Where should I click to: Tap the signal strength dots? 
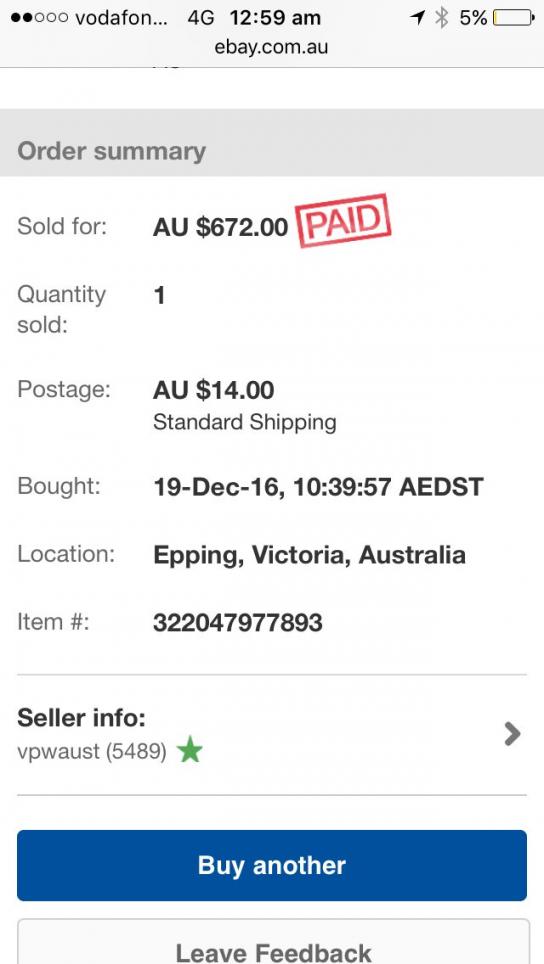pos(39,18)
